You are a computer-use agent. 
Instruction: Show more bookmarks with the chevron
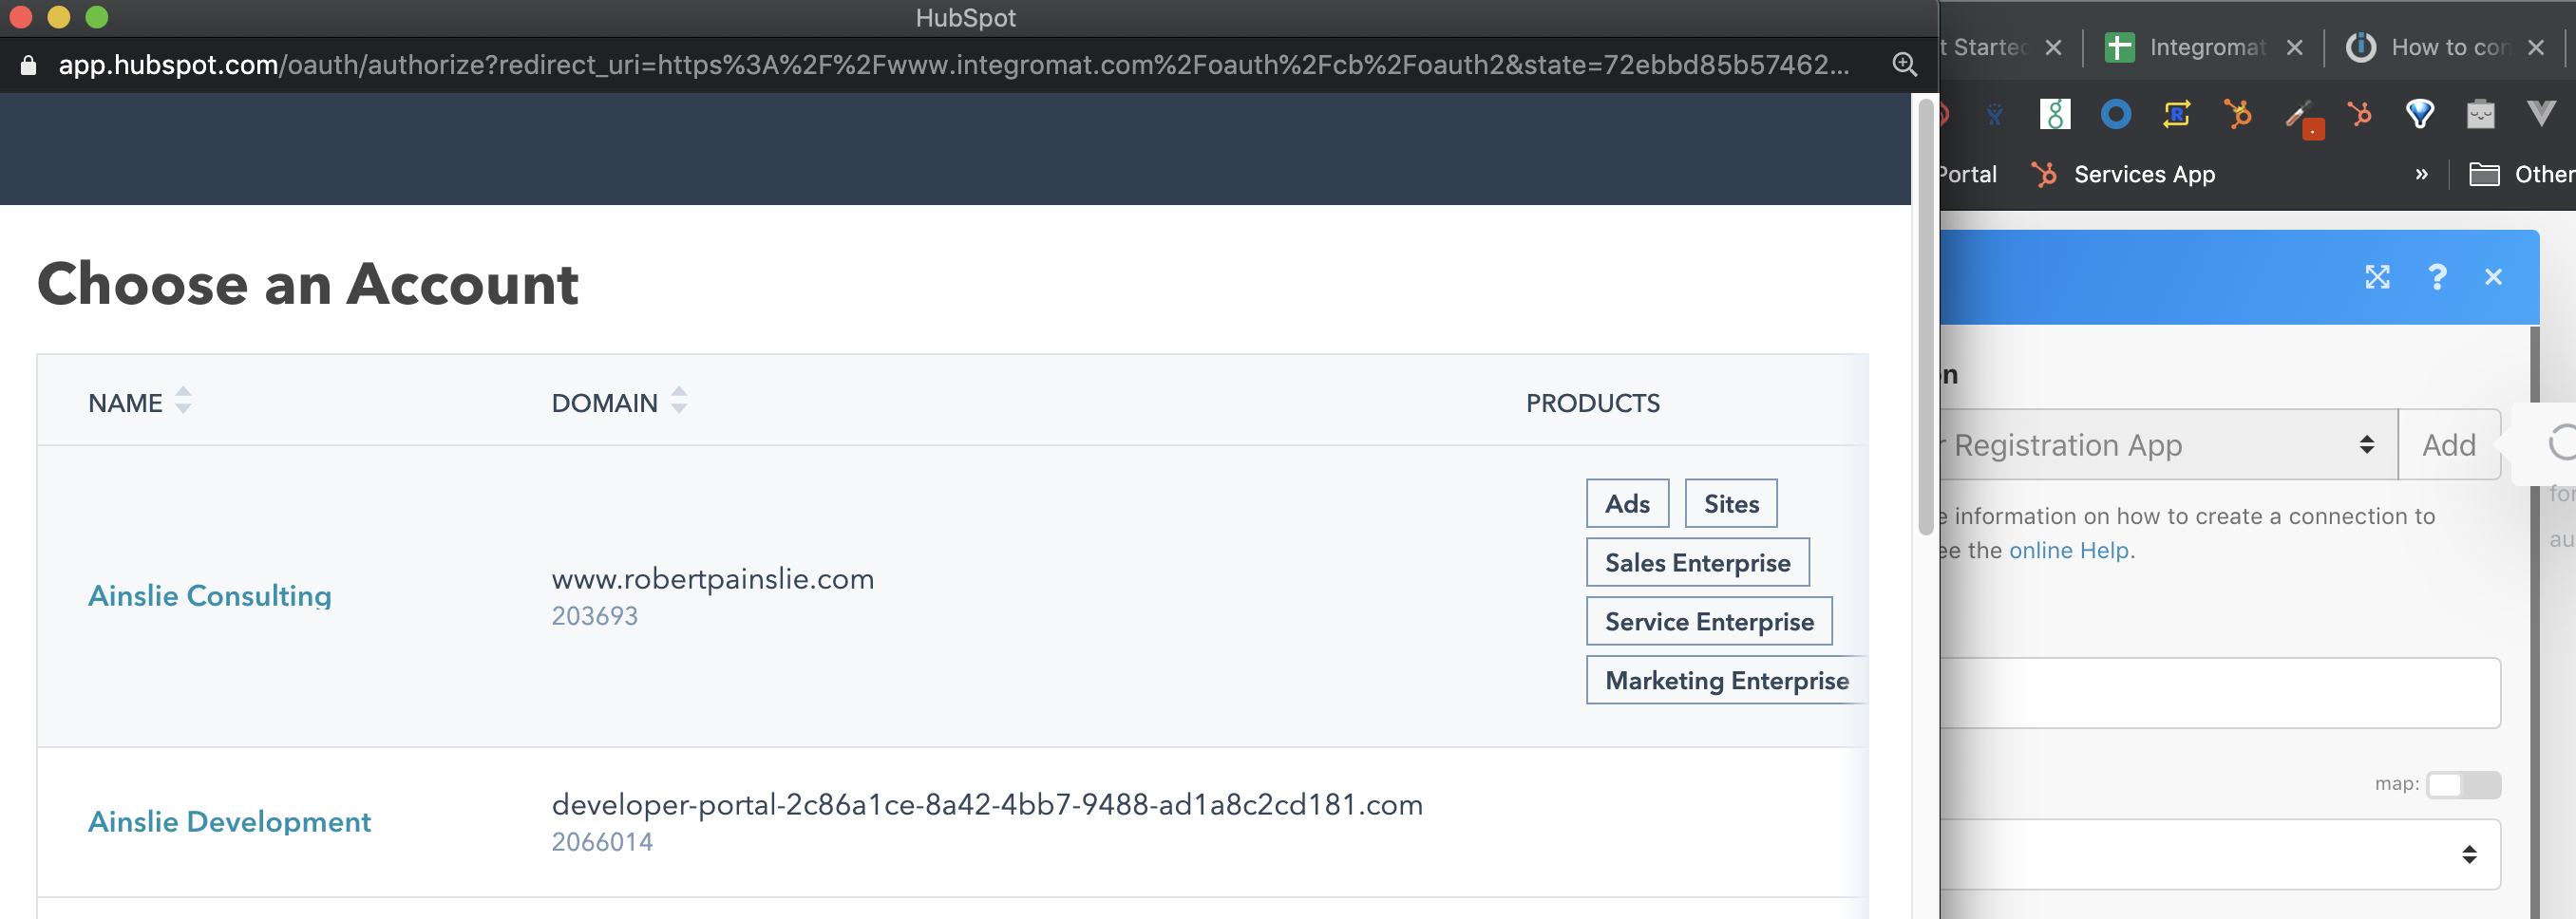2421,175
